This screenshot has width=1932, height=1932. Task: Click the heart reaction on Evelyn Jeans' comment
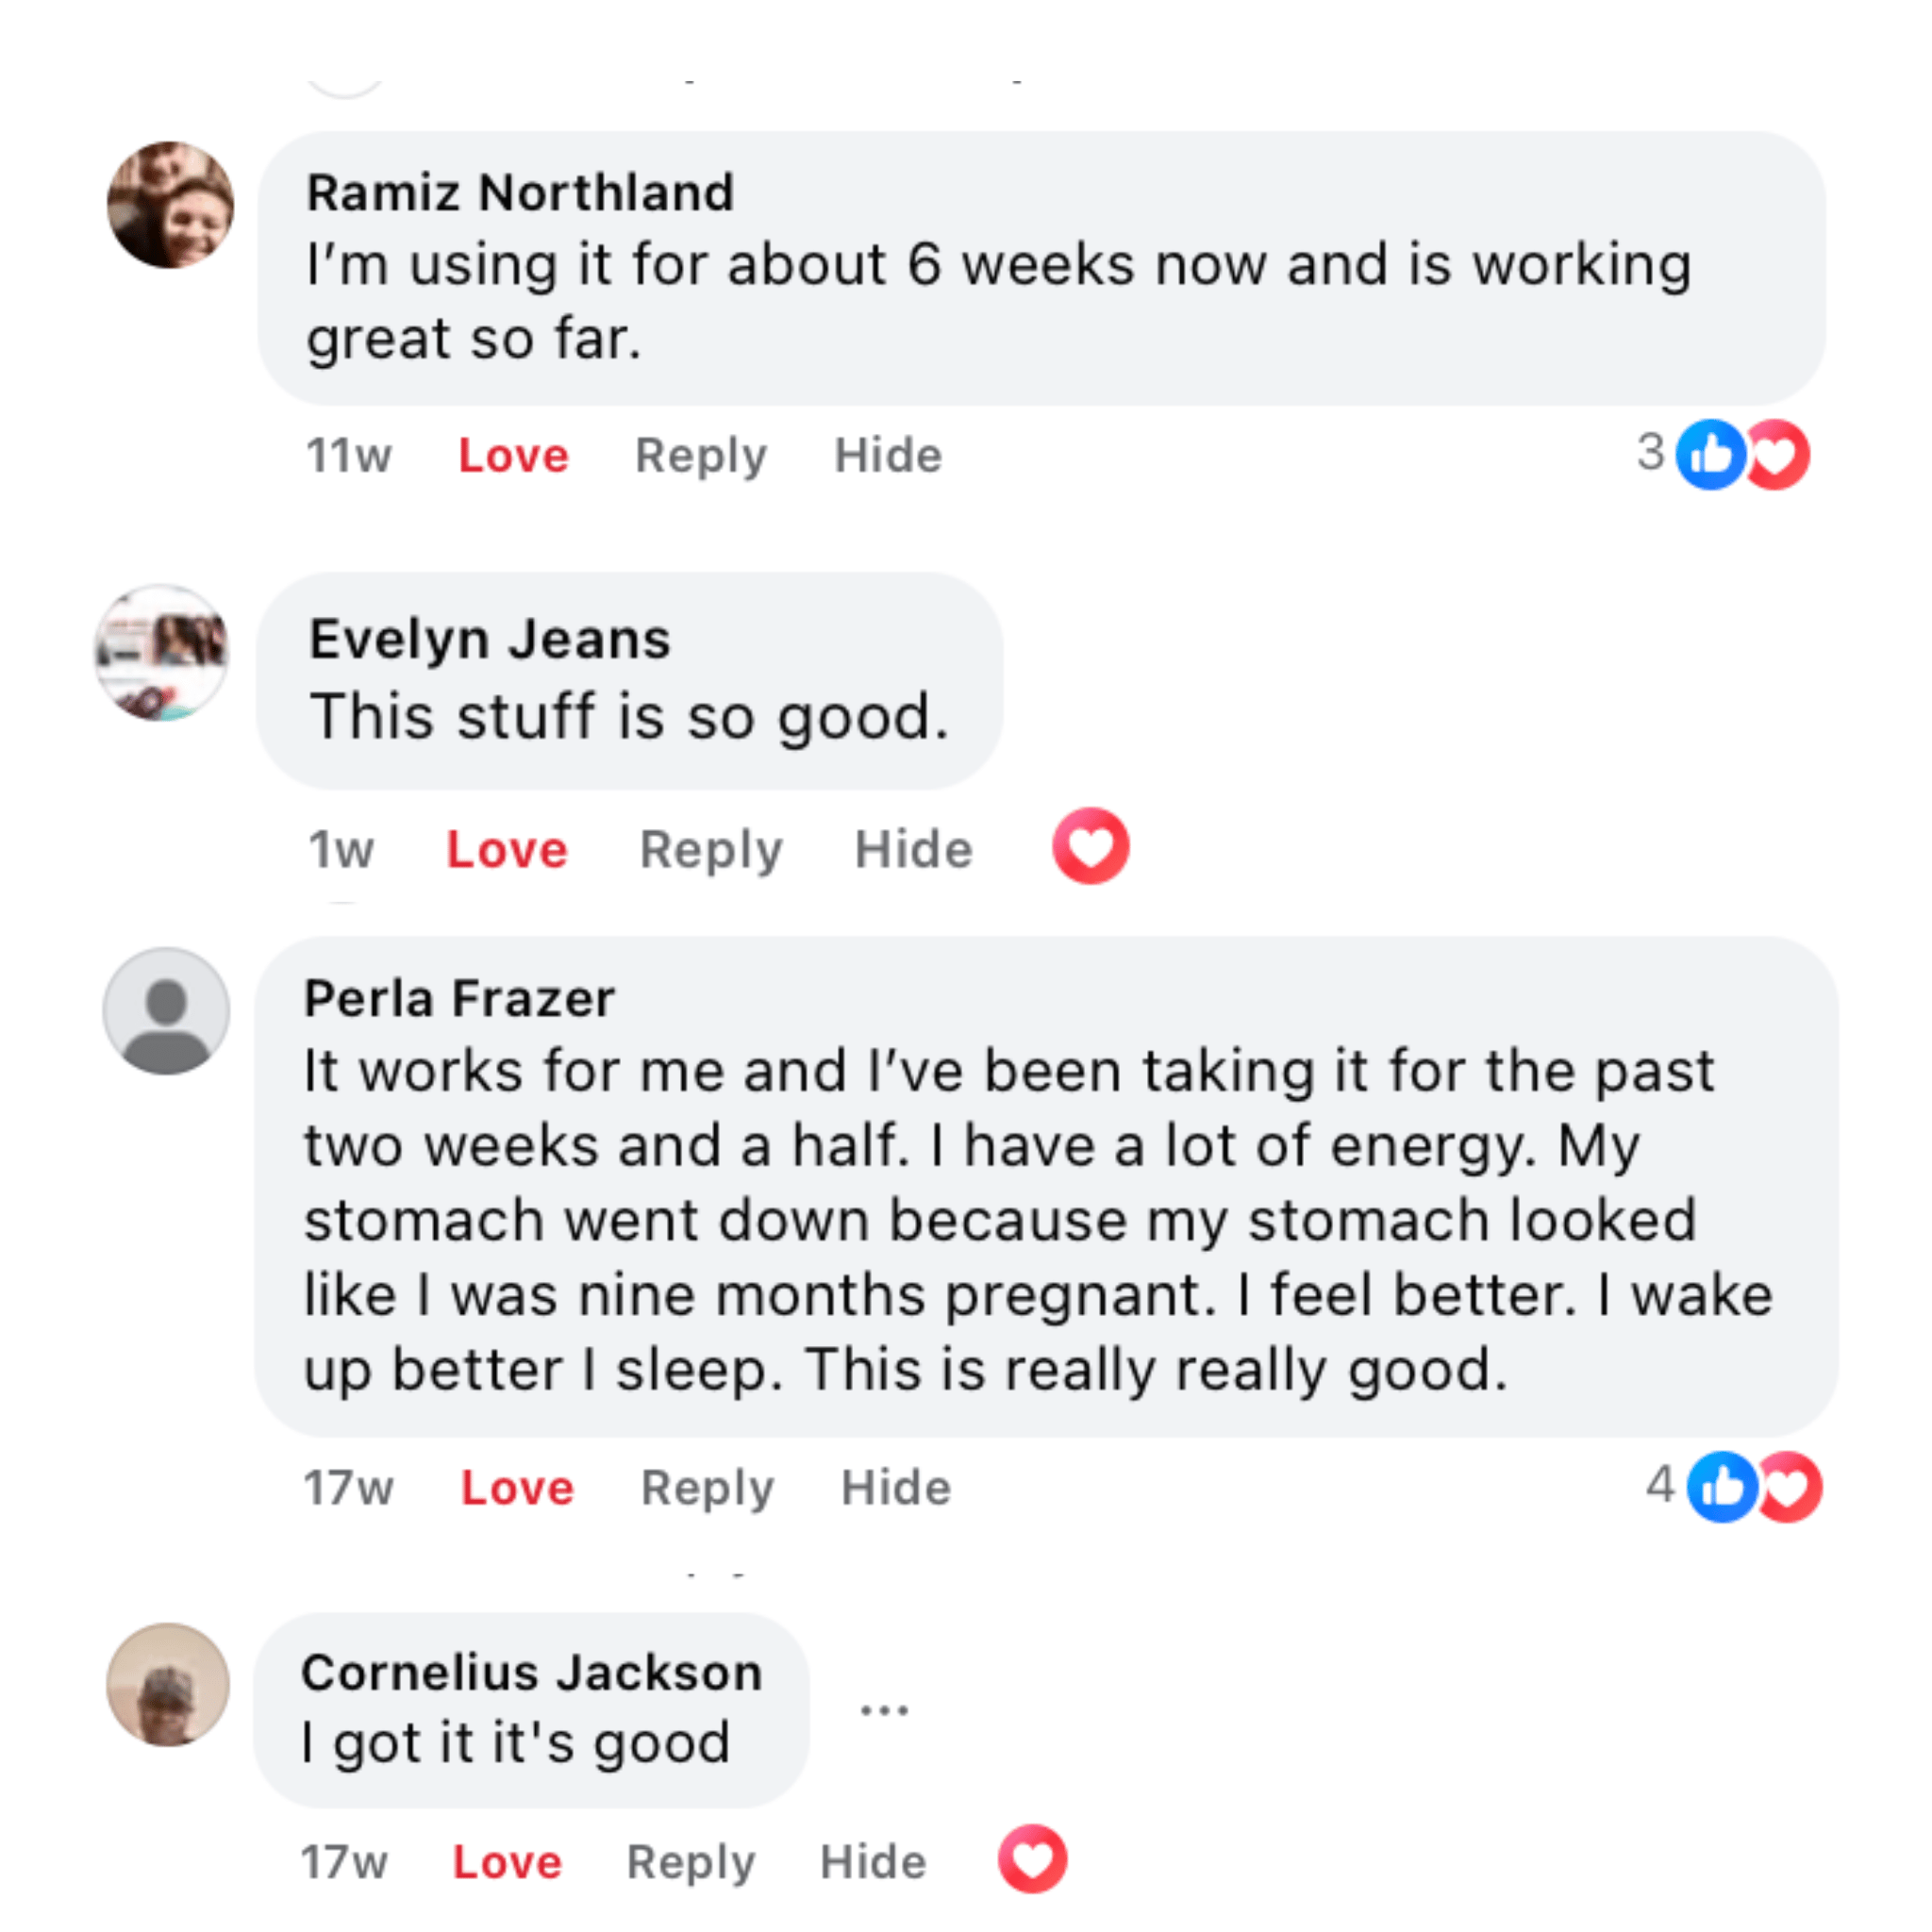[1090, 846]
